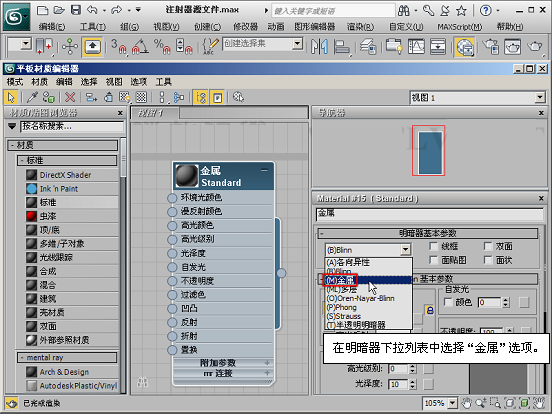Image resolution: width=552 pixels, height=414 pixels.
Task: Click the zoom magnifier tool in status bar
Action: pyautogui.click(x=481, y=403)
